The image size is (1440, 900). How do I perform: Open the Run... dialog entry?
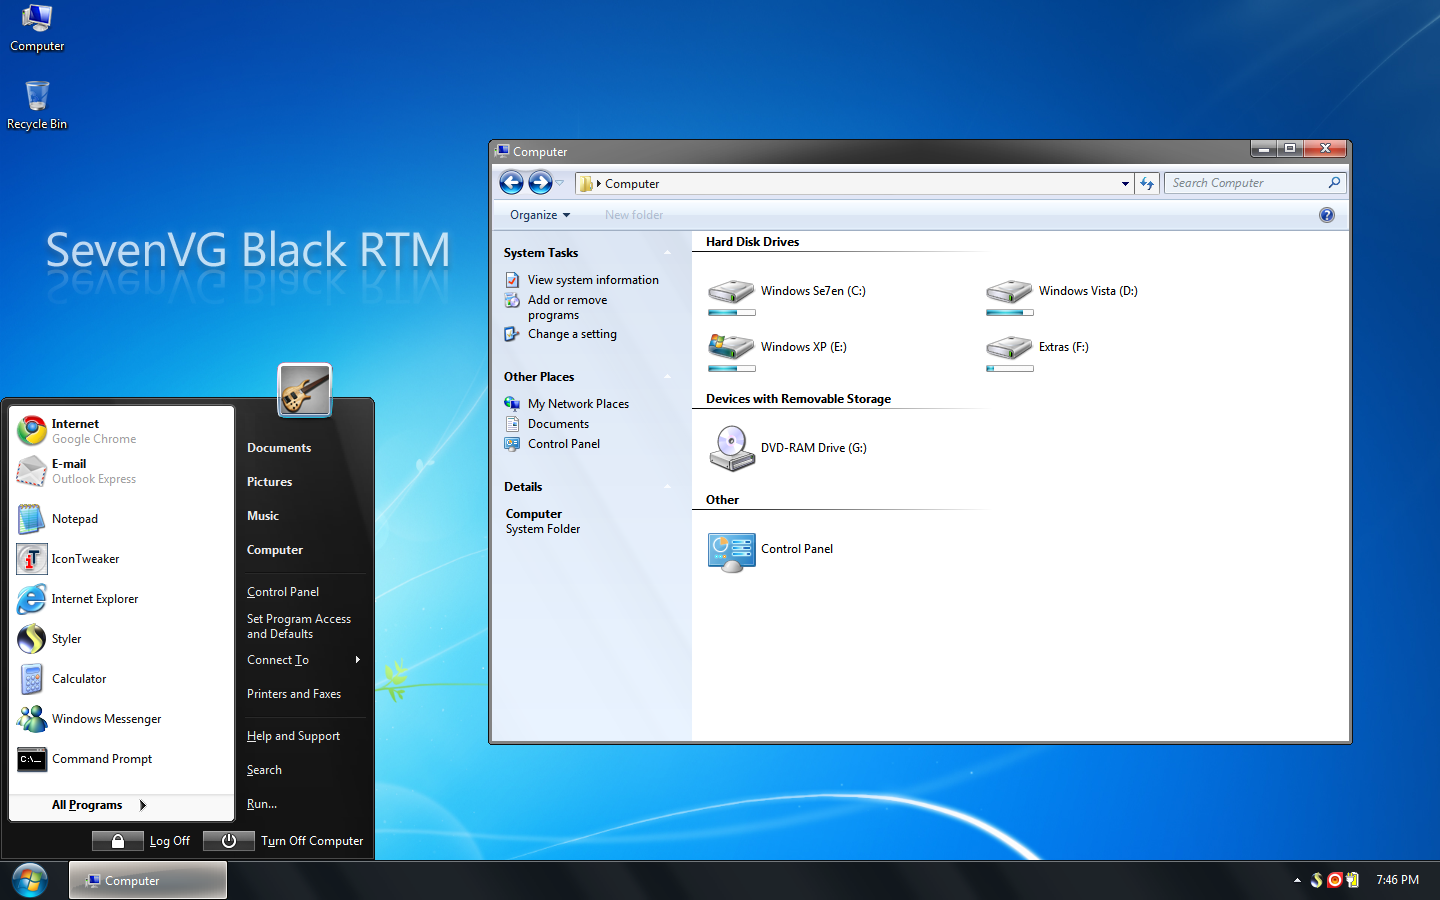point(262,804)
